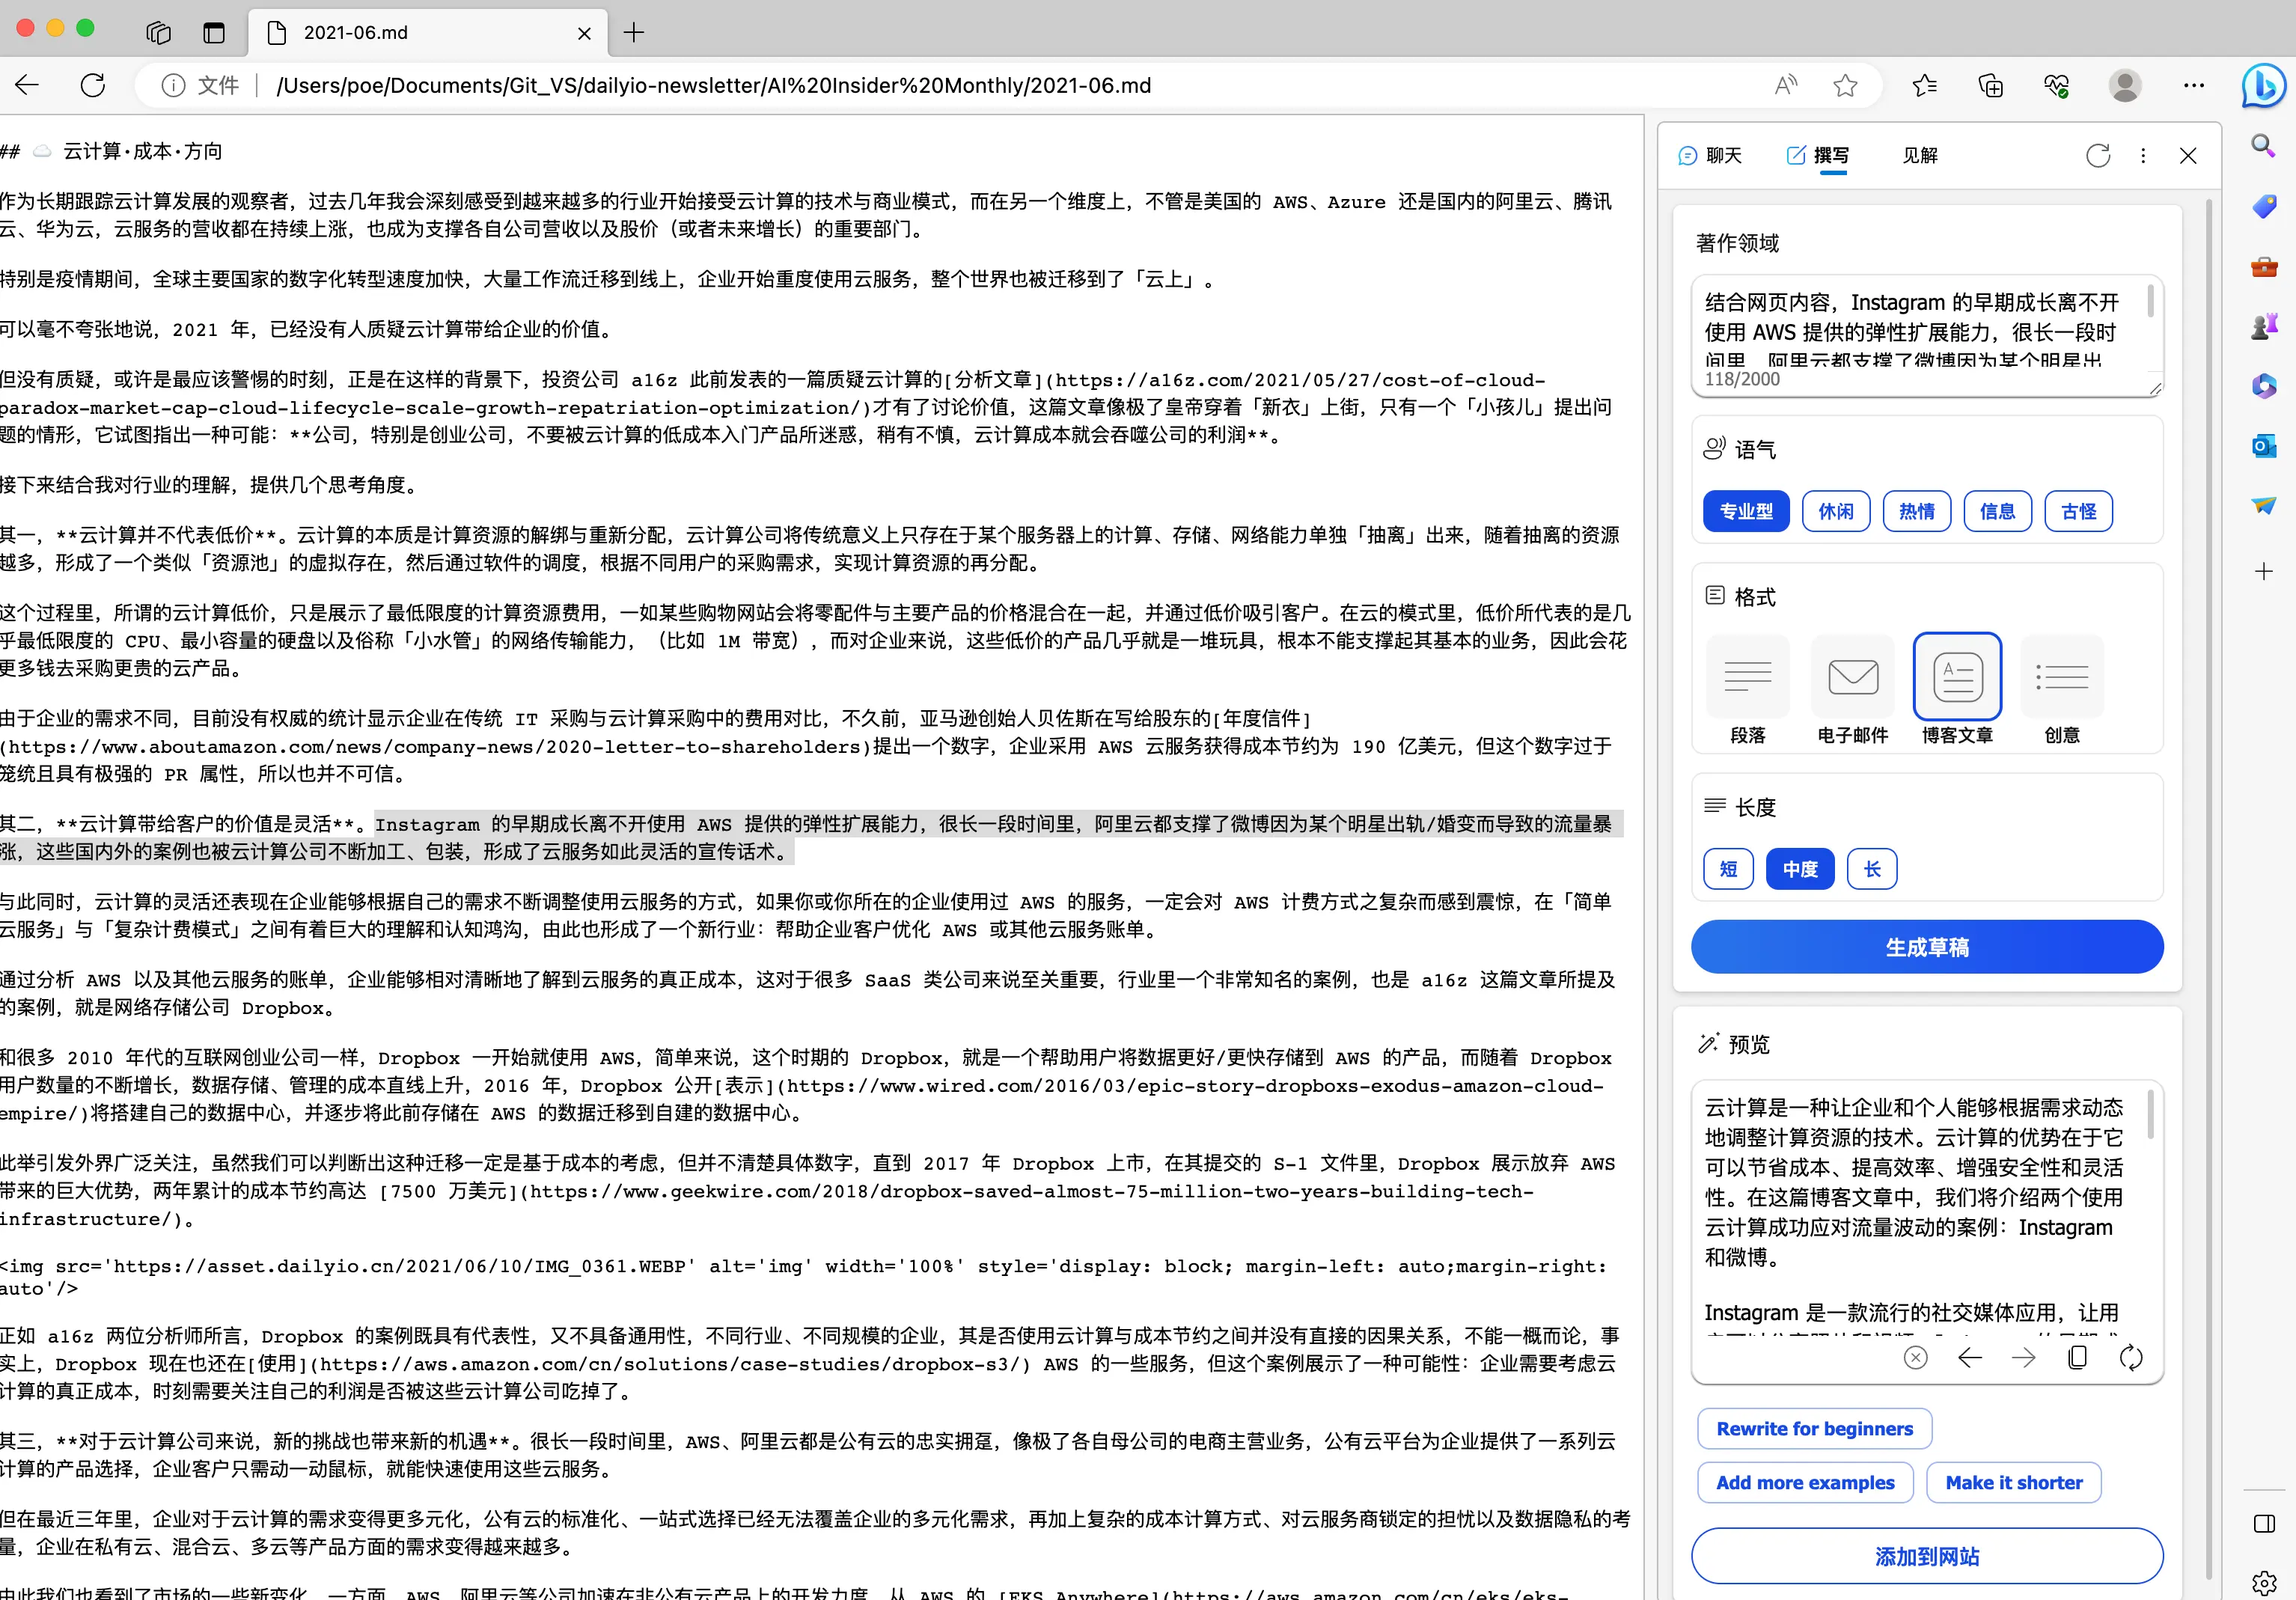Open the Outlook sidebar icon
The image size is (2296, 1600).
click(x=2263, y=445)
